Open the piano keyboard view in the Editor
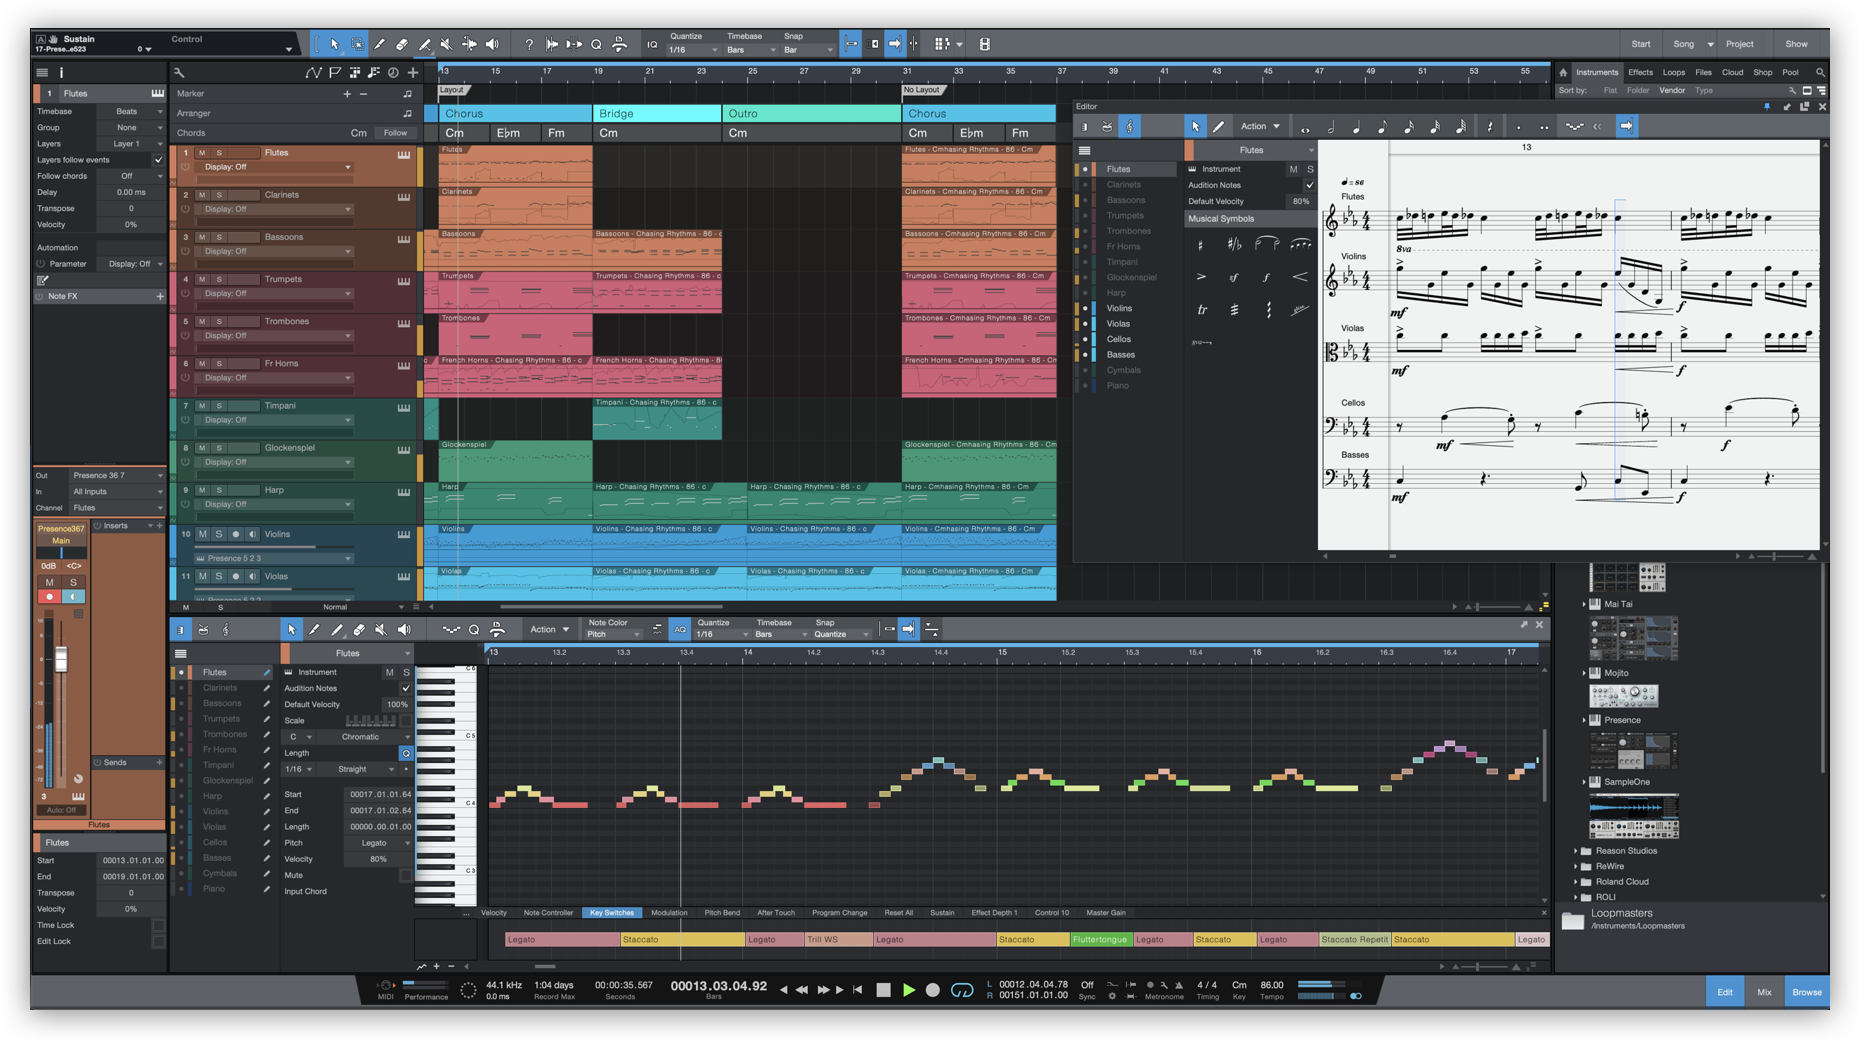This screenshot has height=1042, width=1860. [x=1083, y=126]
